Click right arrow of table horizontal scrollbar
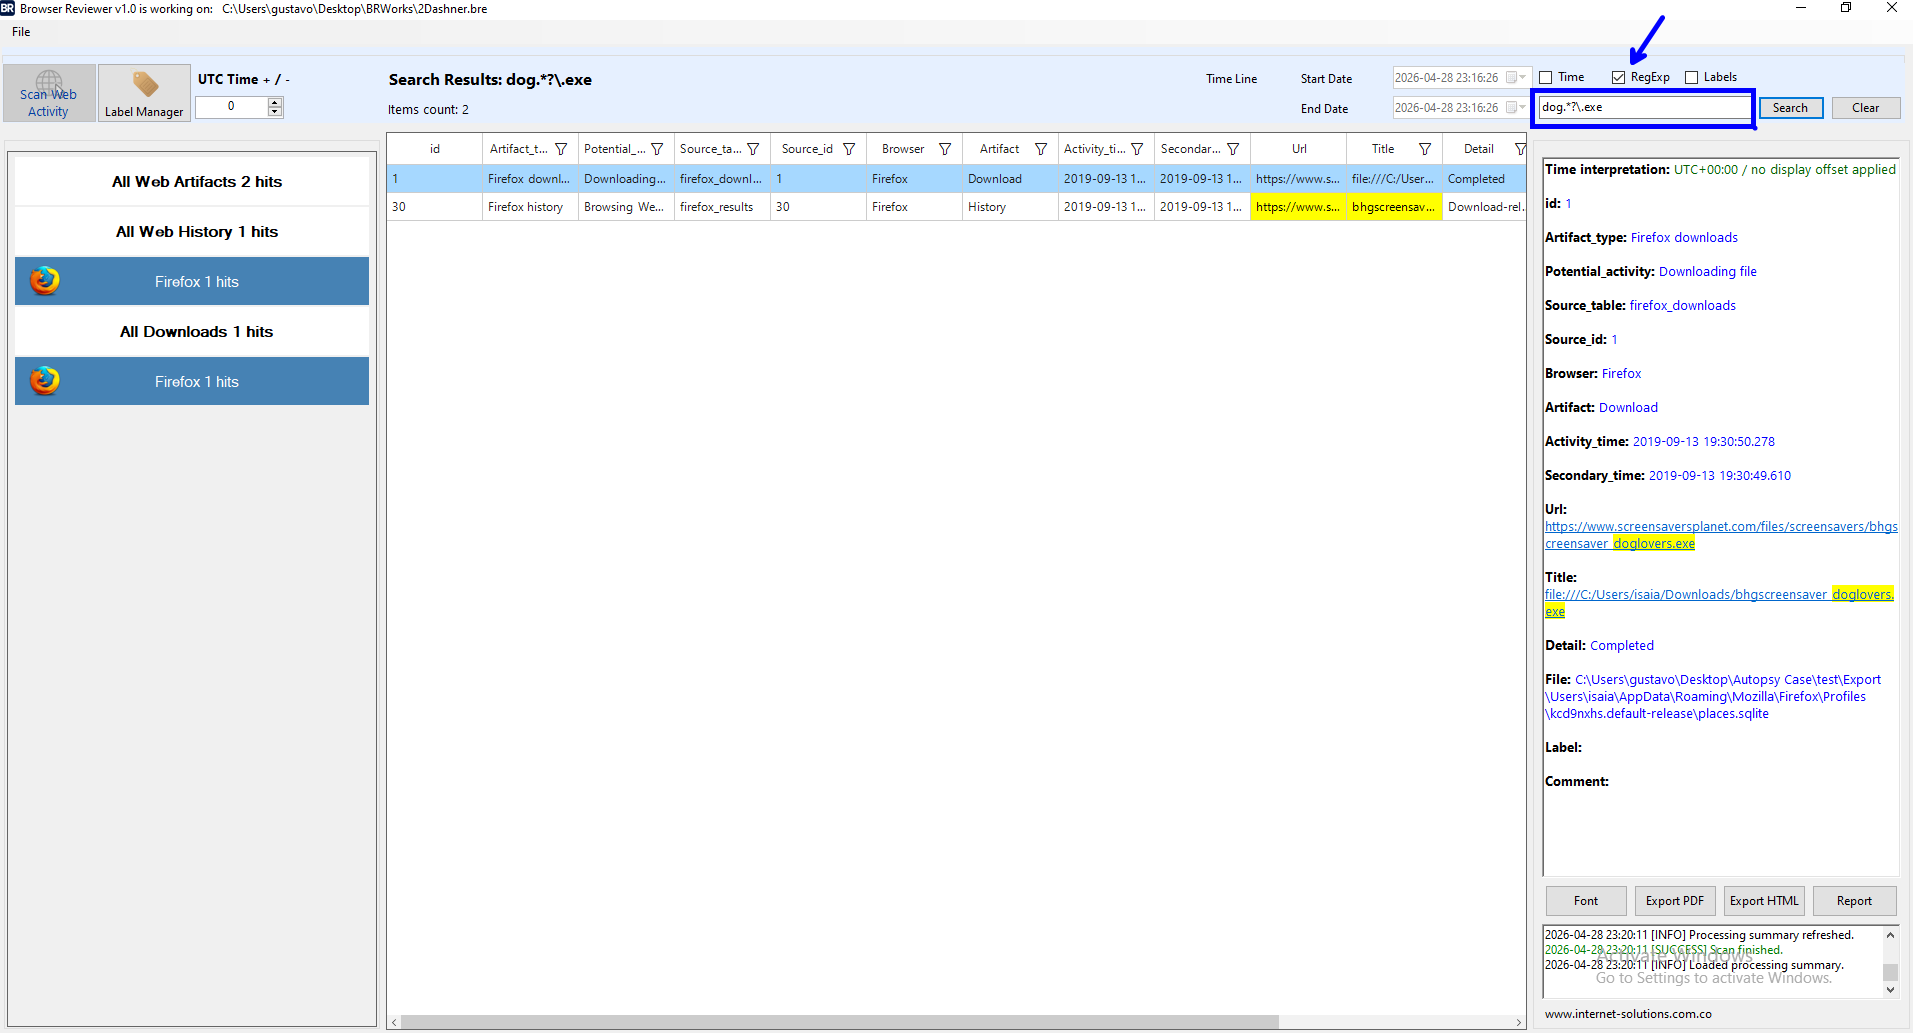This screenshot has height=1033, width=1913. click(1519, 1022)
